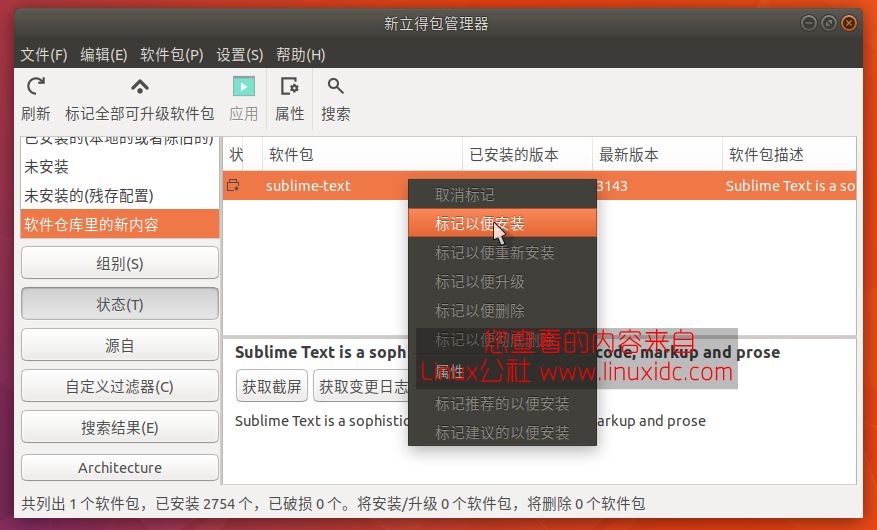This screenshot has width=877, height=530.
Task: Open 属性 properties toolbar icon
Action: pyautogui.click(x=289, y=87)
